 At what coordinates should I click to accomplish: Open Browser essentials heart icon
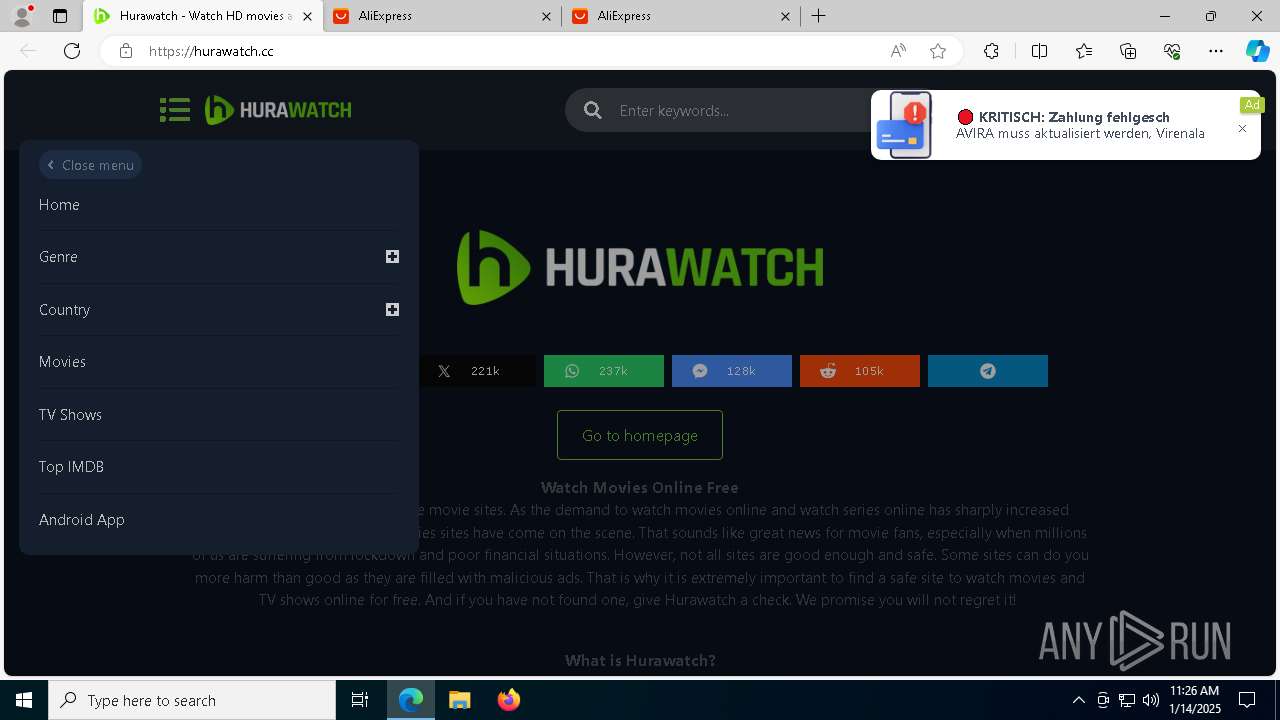[x=1172, y=51]
